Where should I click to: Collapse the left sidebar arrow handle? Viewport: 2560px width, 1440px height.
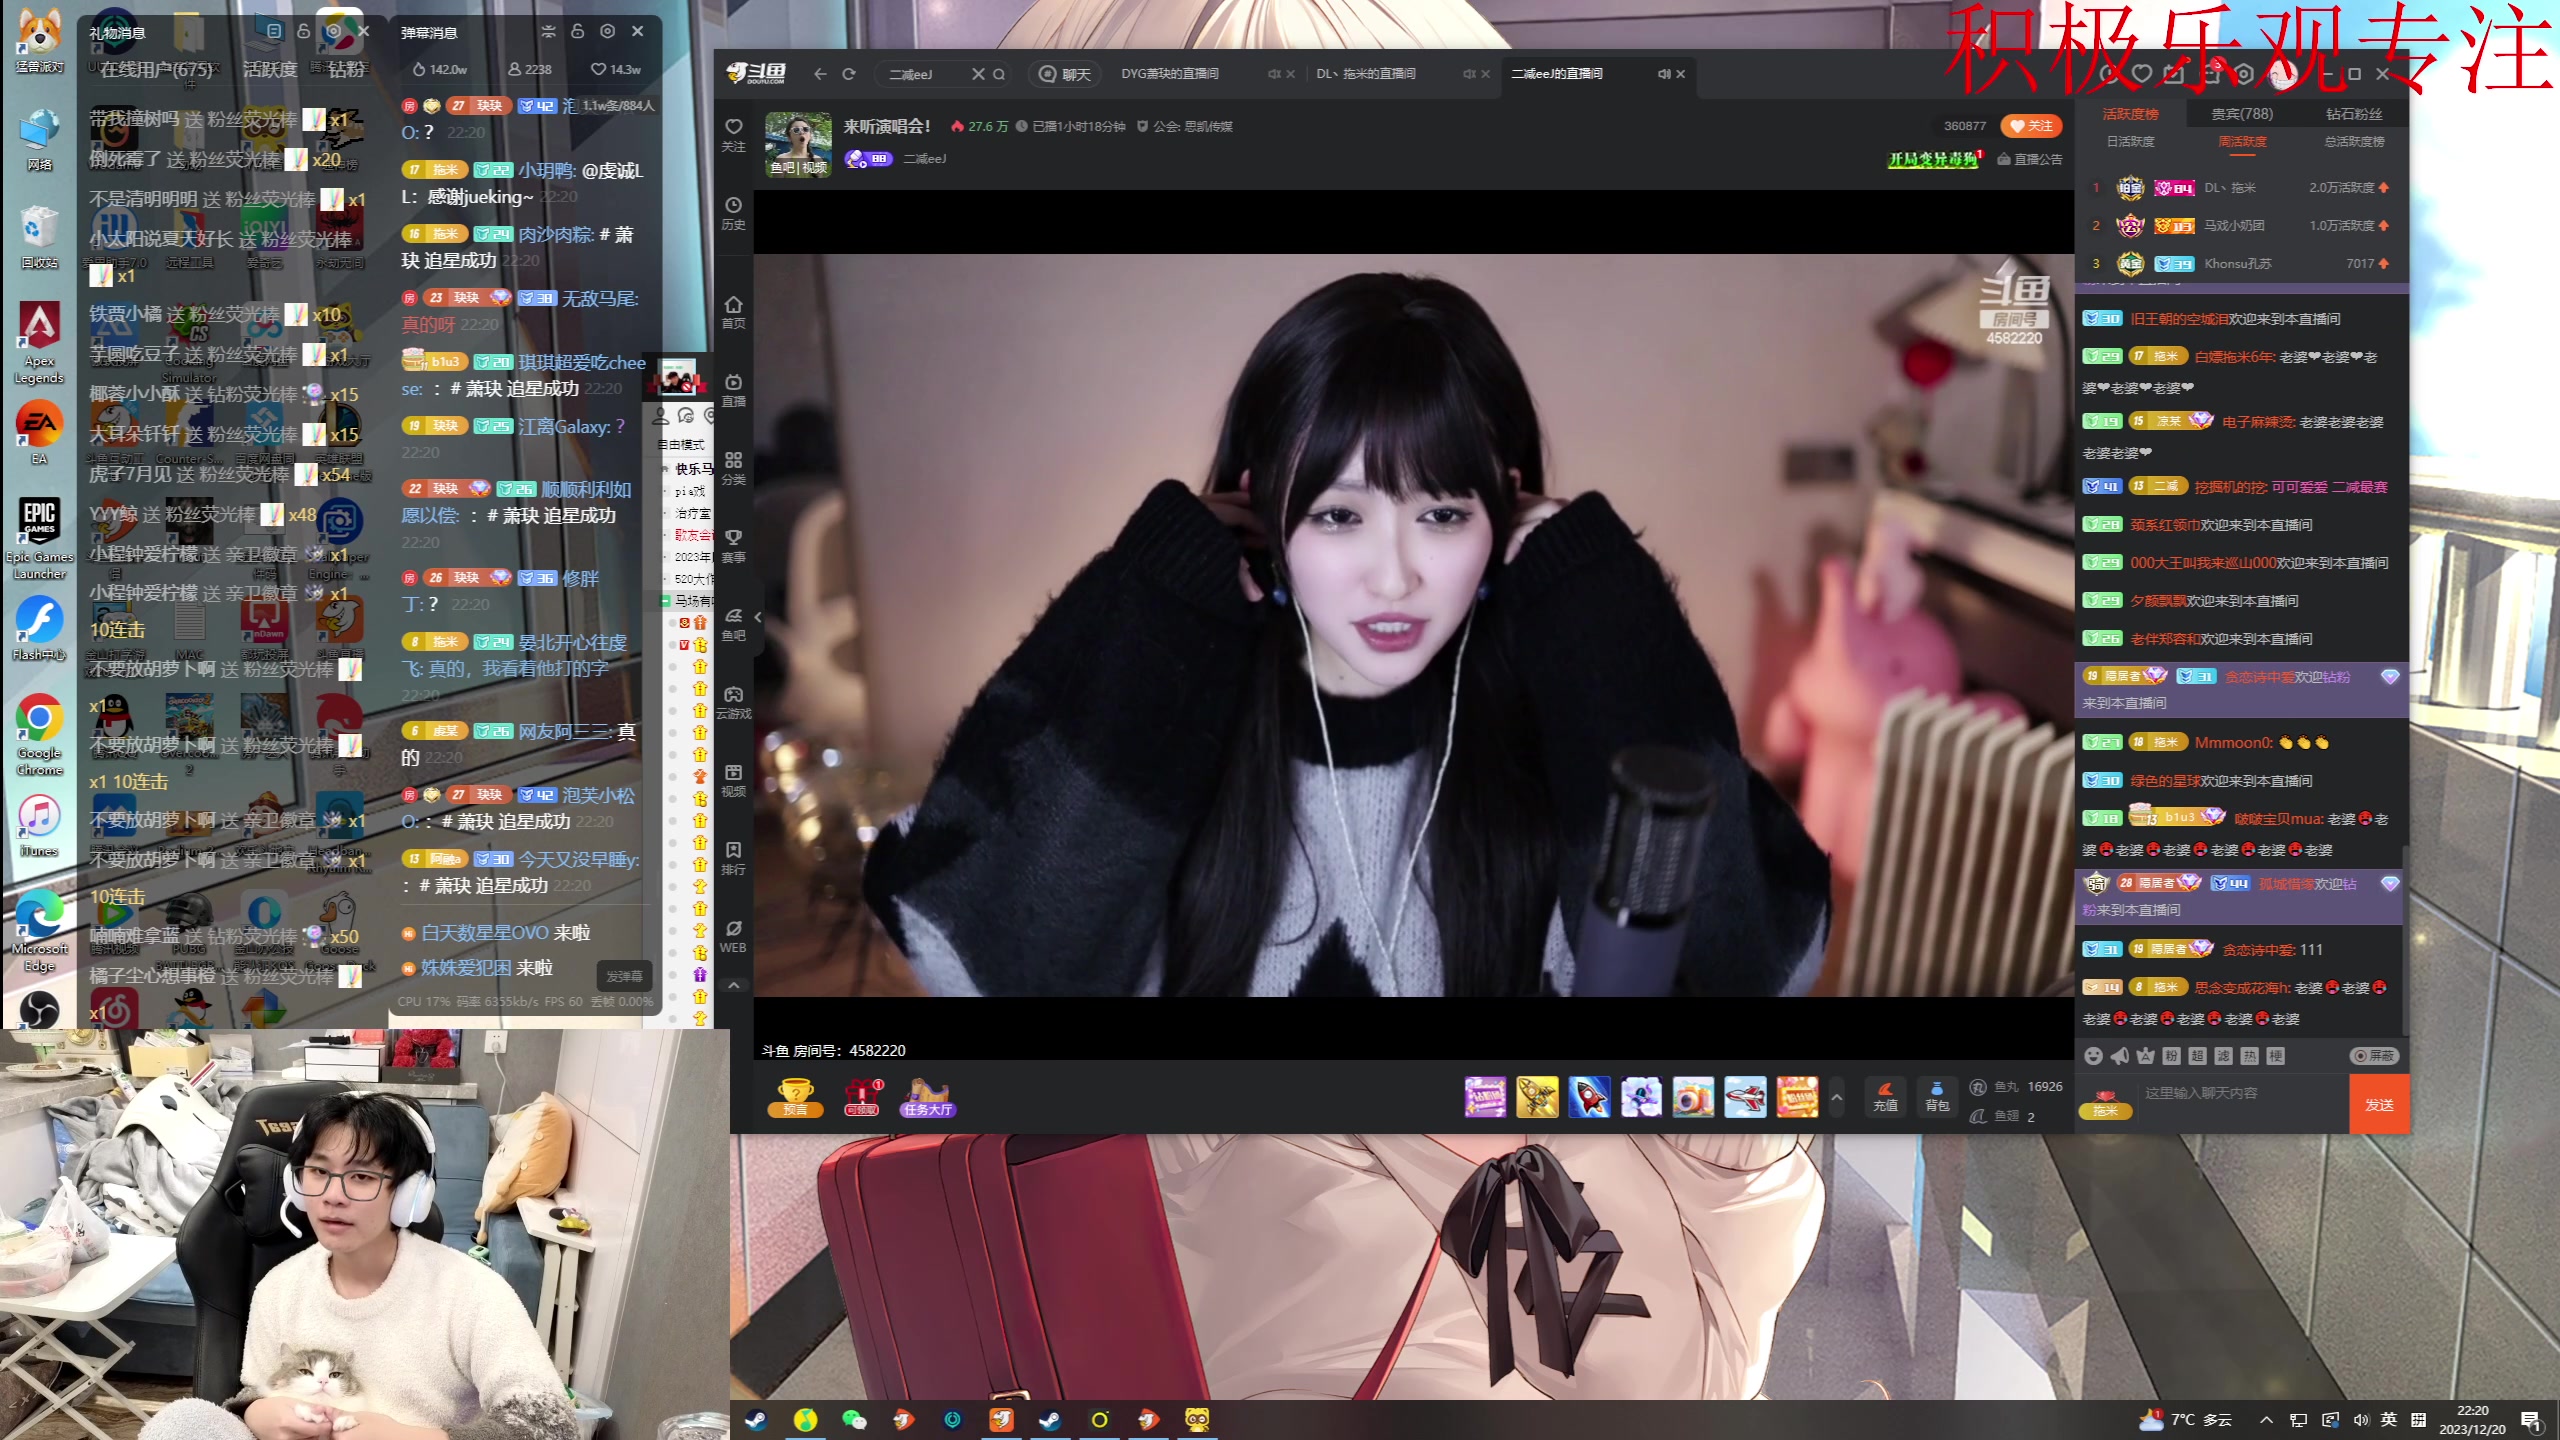tap(758, 617)
